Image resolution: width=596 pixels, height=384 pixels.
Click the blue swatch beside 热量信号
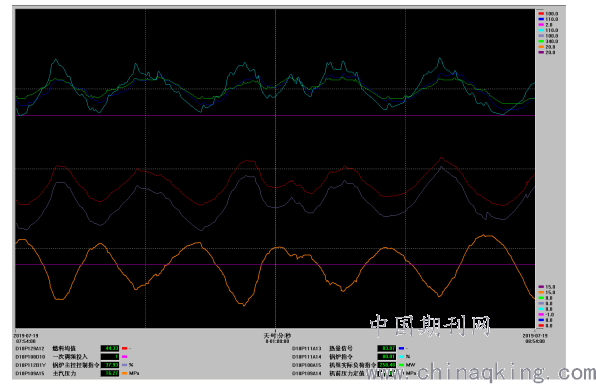click(401, 348)
